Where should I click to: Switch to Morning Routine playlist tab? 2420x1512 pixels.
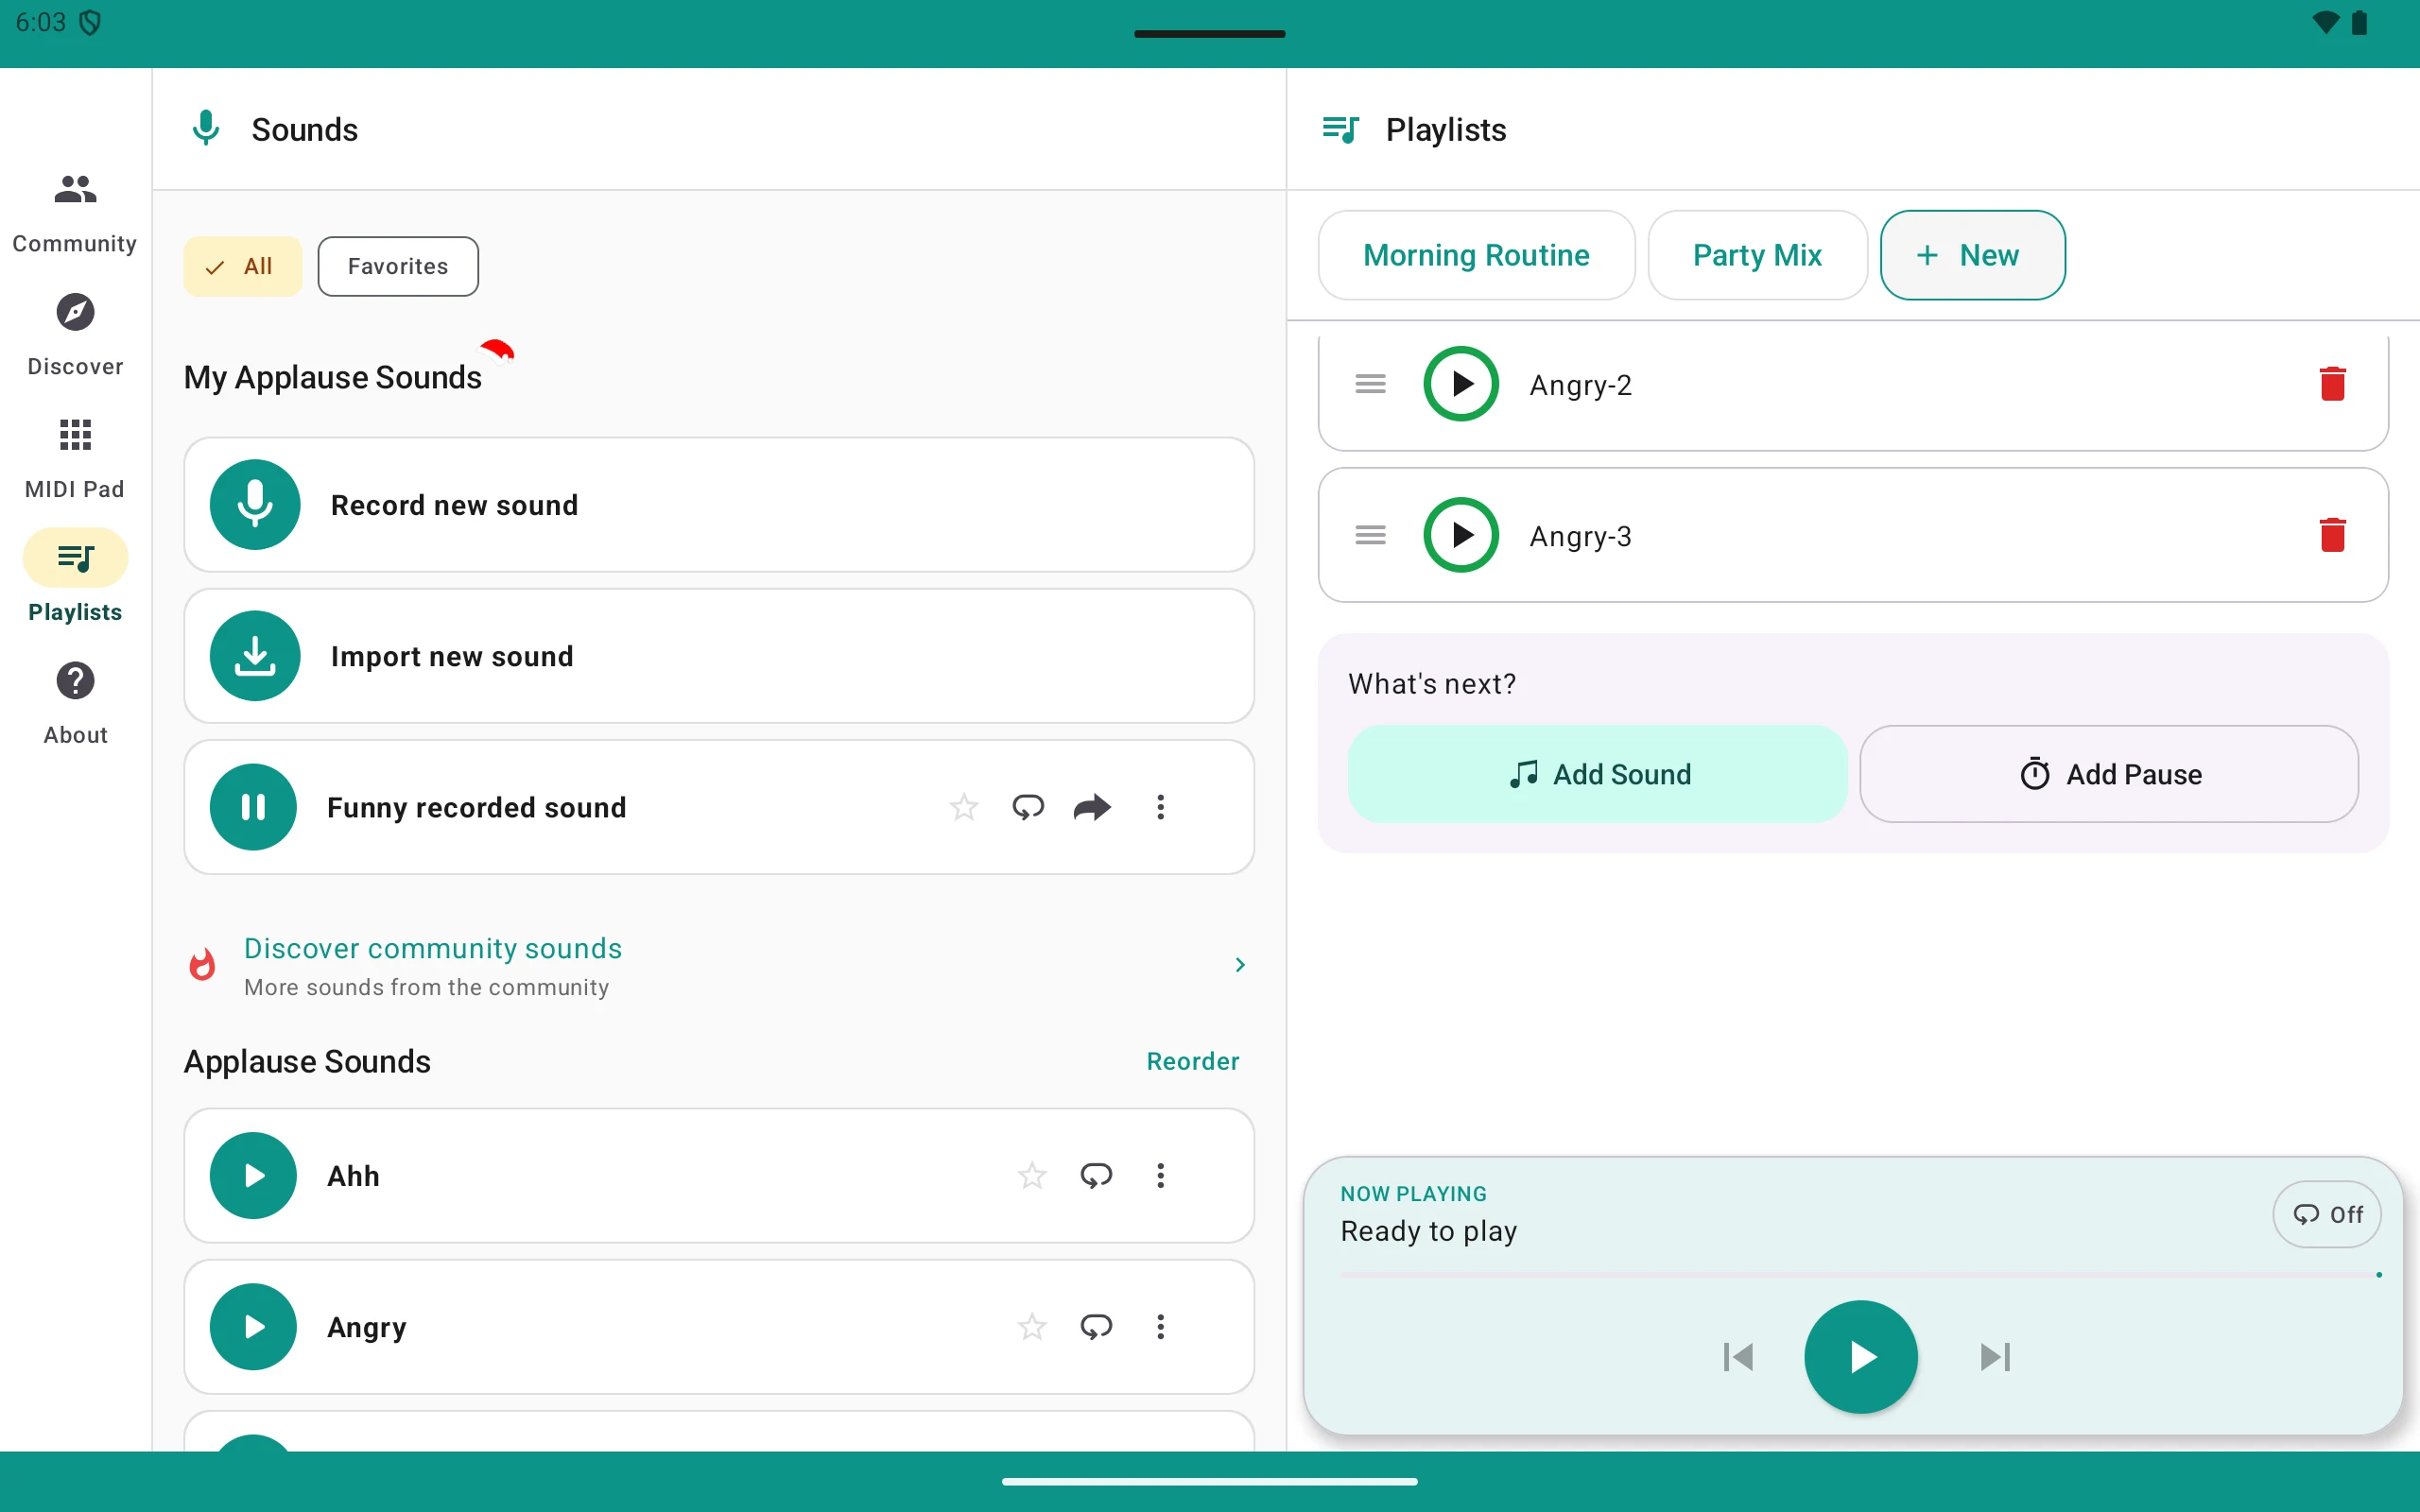[x=1476, y=255]
